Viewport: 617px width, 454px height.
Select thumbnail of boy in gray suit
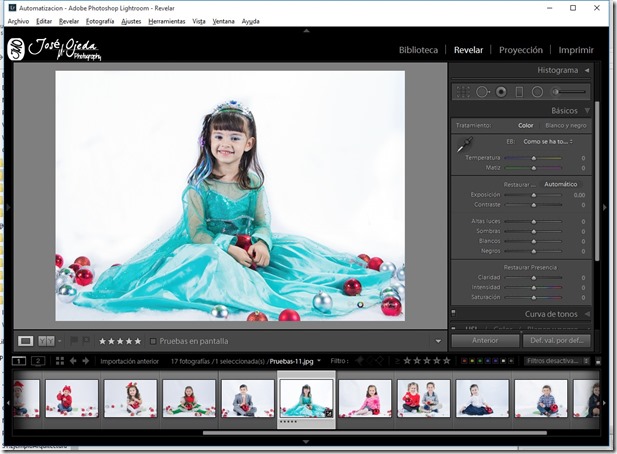tap(248, 398)
